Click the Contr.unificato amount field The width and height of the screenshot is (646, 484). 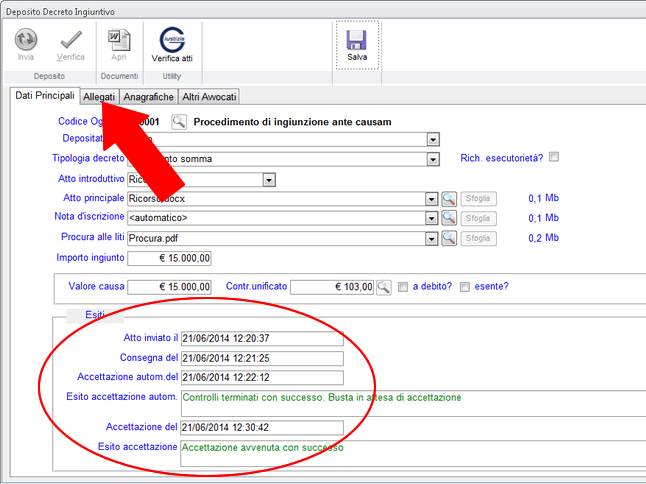[x=332, y=287]
